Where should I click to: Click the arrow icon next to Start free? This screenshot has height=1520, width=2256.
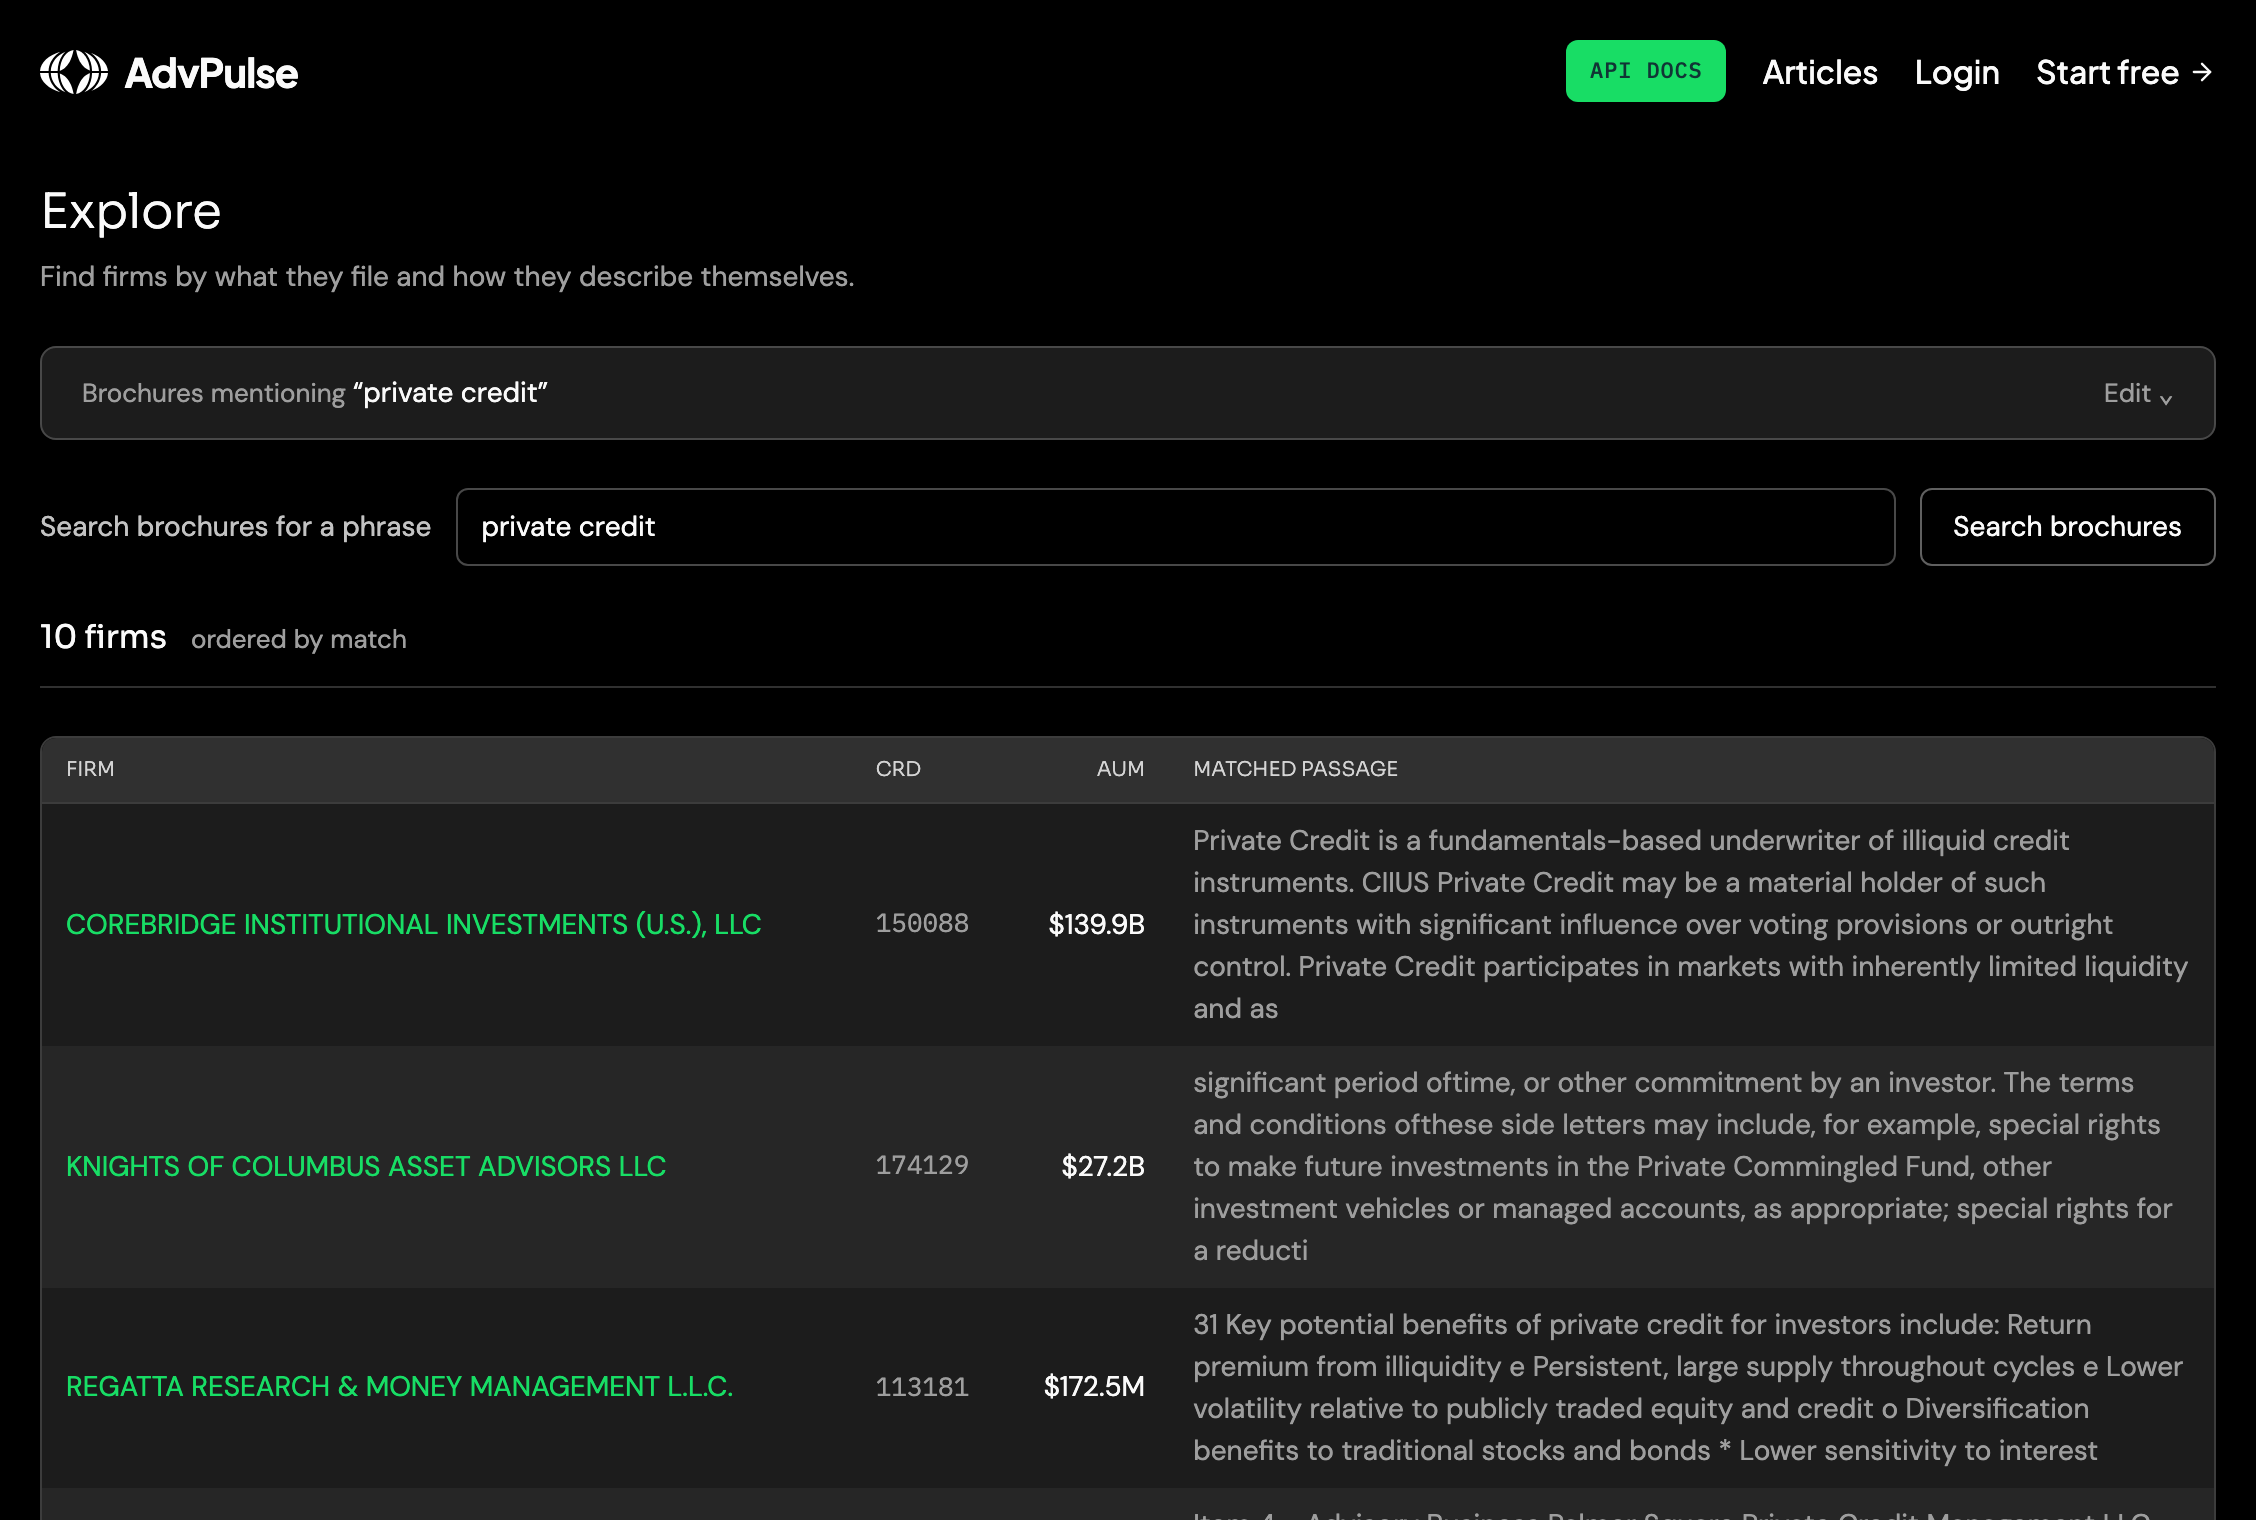pyautogui.click(x=2201, y=72)
